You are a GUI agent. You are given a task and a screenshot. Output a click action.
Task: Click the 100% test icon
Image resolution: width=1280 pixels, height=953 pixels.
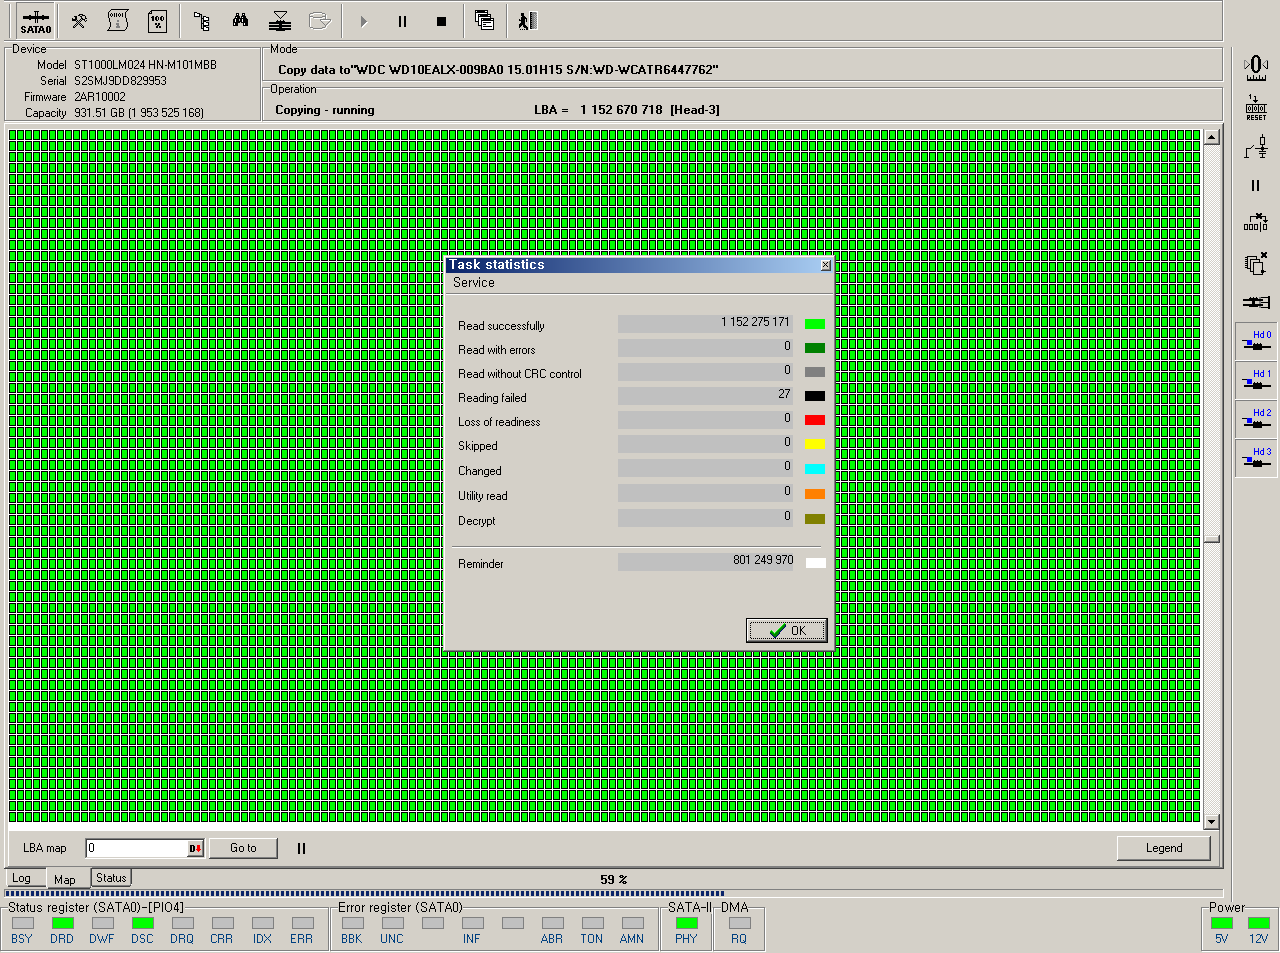pos(157,21)
